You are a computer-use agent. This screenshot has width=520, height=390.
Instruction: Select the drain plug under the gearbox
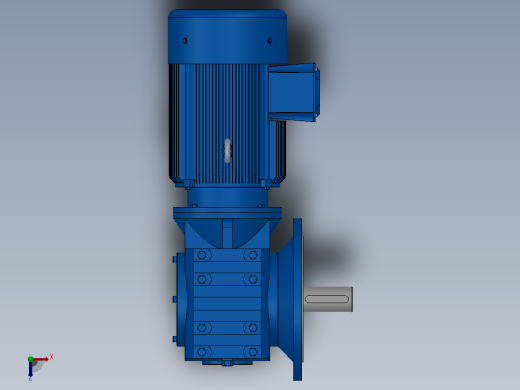(227, 362)
